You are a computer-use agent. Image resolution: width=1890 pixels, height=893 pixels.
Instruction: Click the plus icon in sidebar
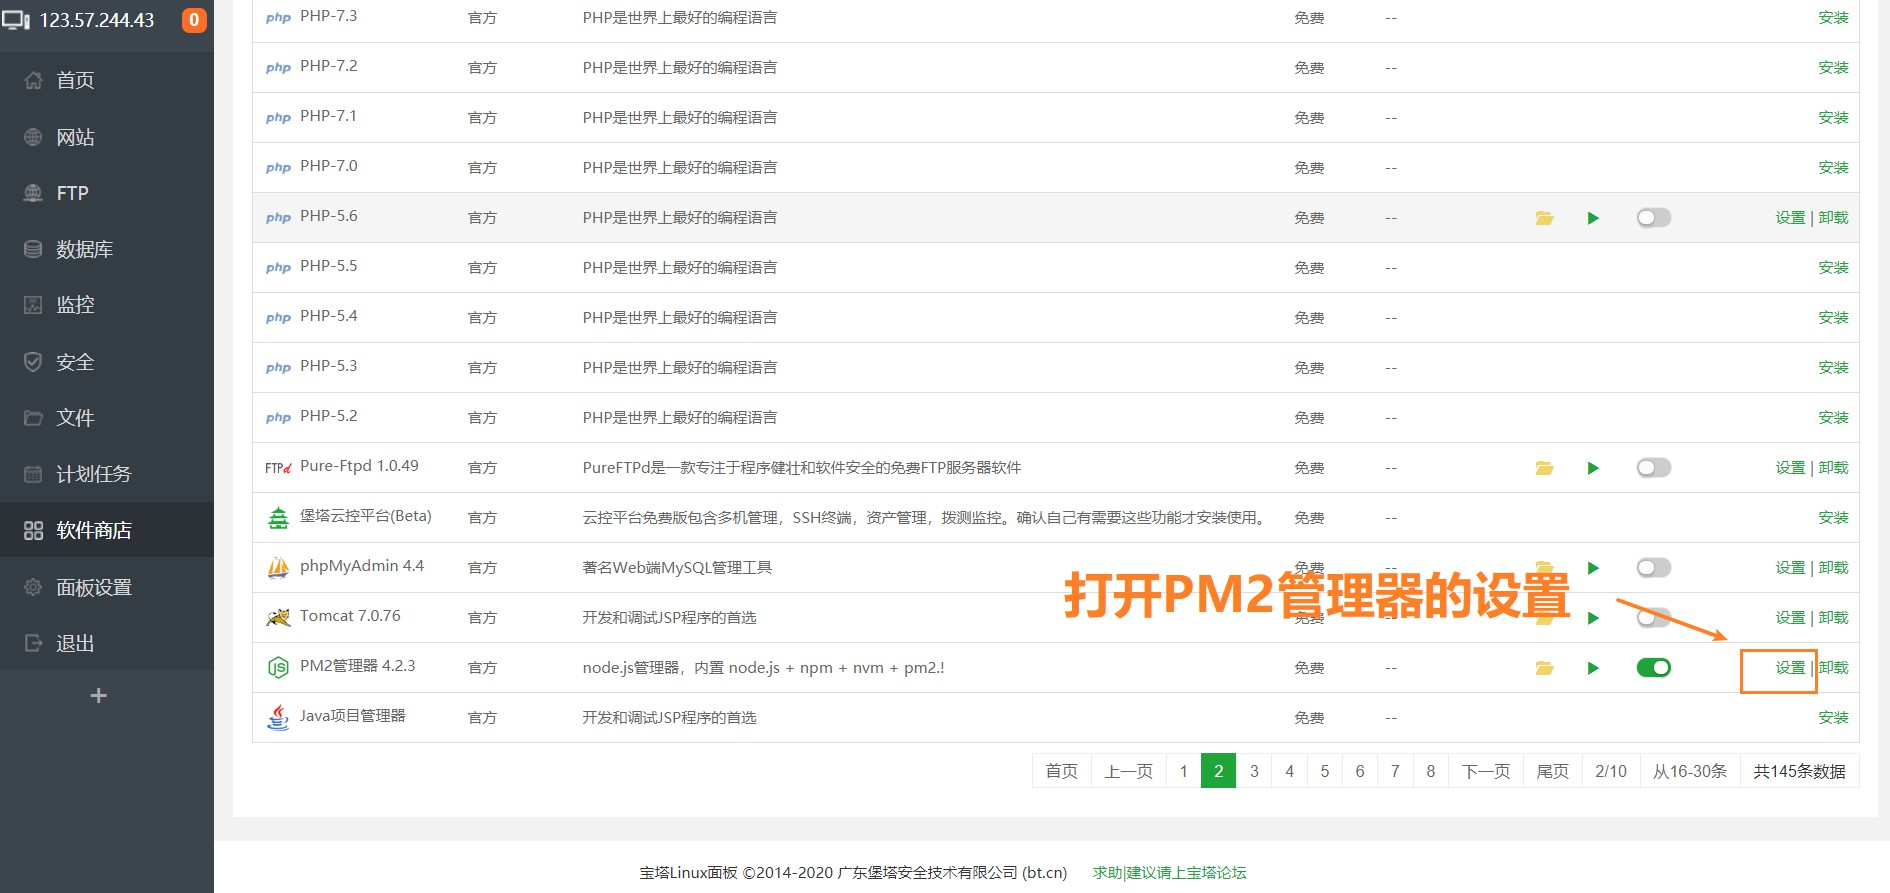[x=98, y=696]
